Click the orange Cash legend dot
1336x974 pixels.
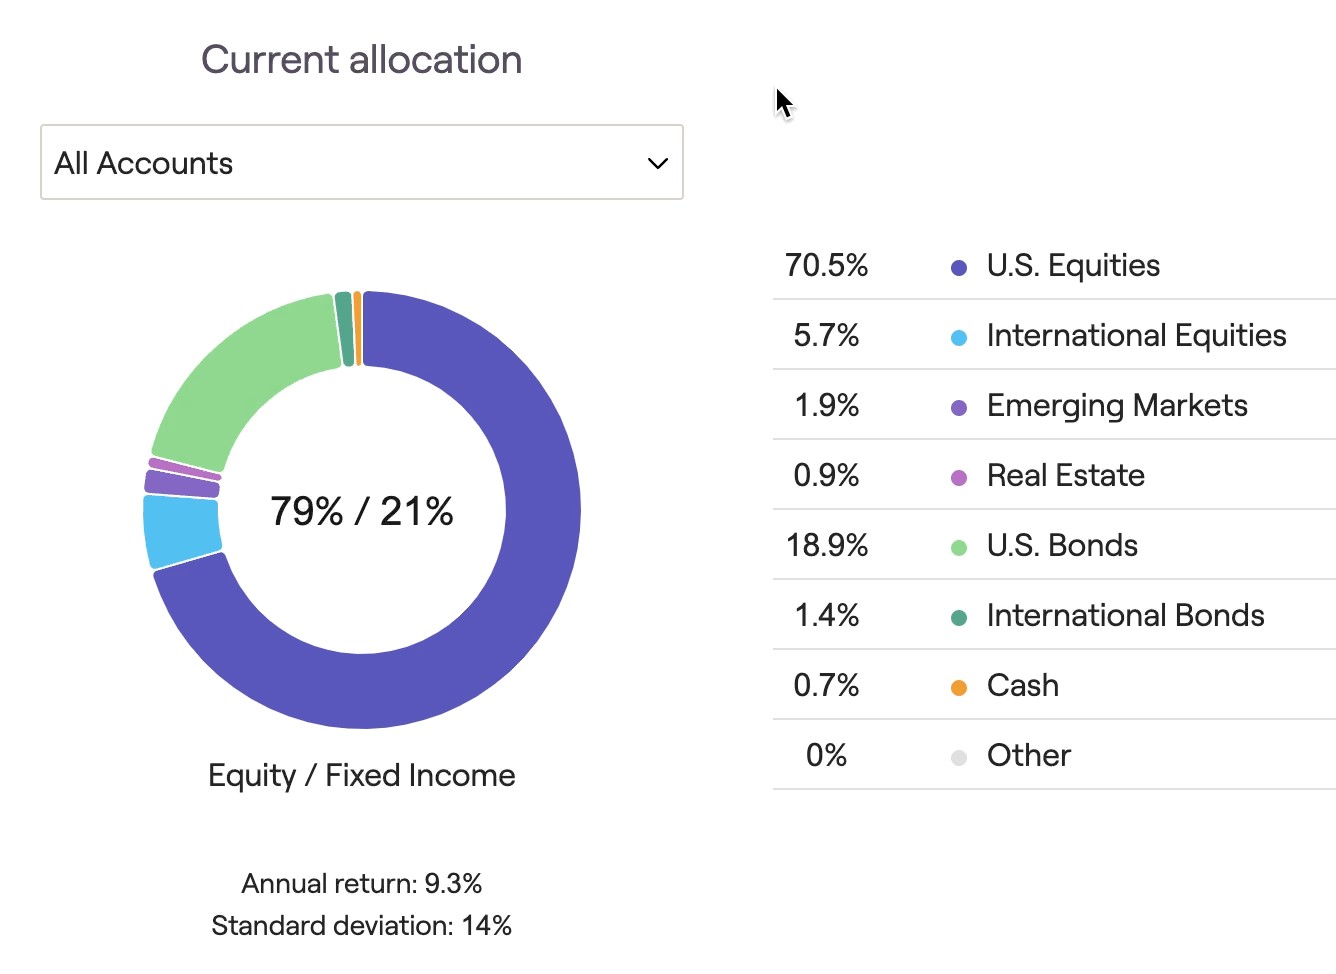pyautogui.click(x=959, y=687)
